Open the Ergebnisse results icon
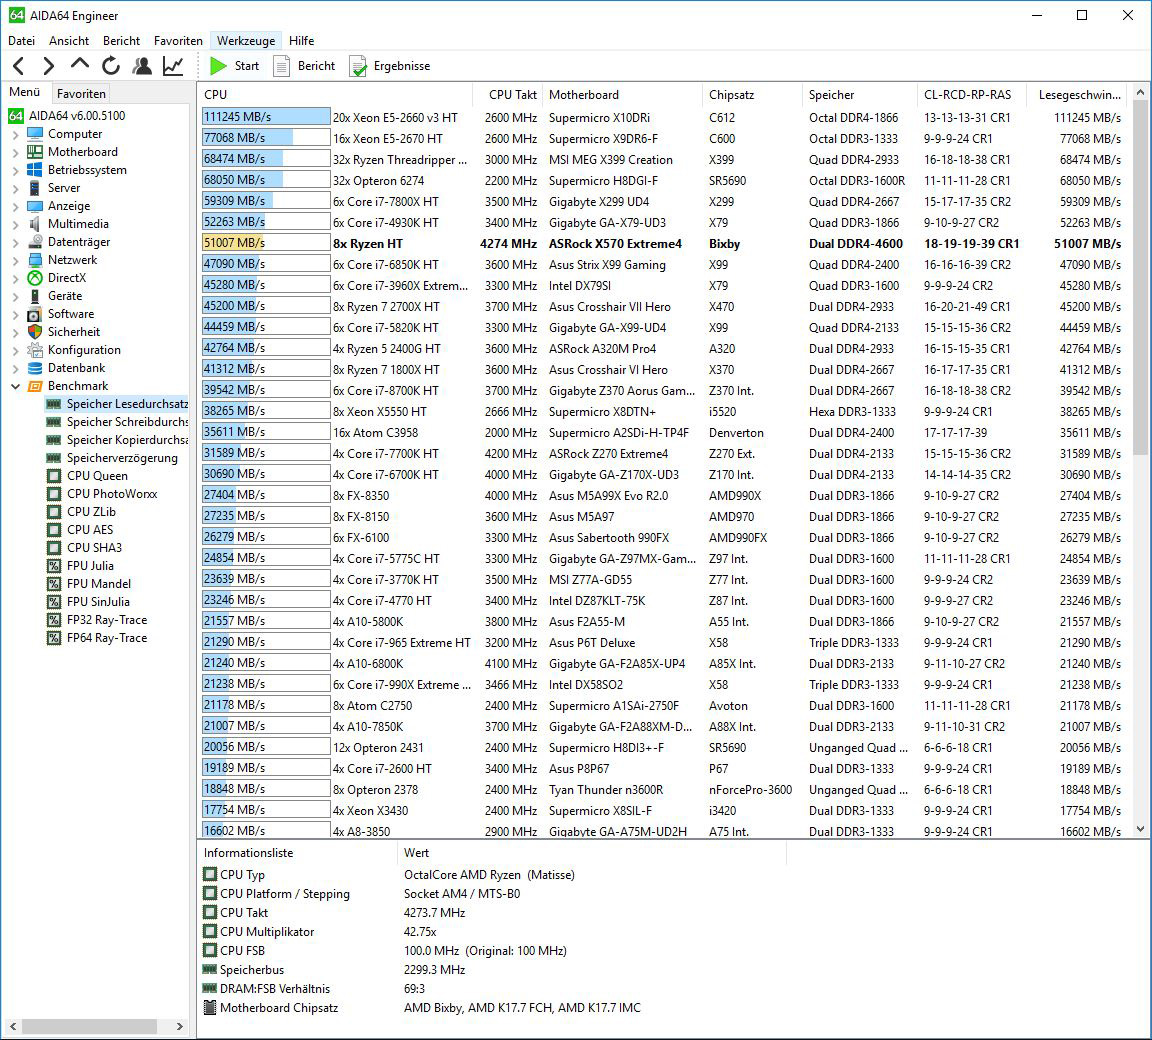Image resolution: width=1152 pixels, height=1040 pixels. [x=358, y=66]
